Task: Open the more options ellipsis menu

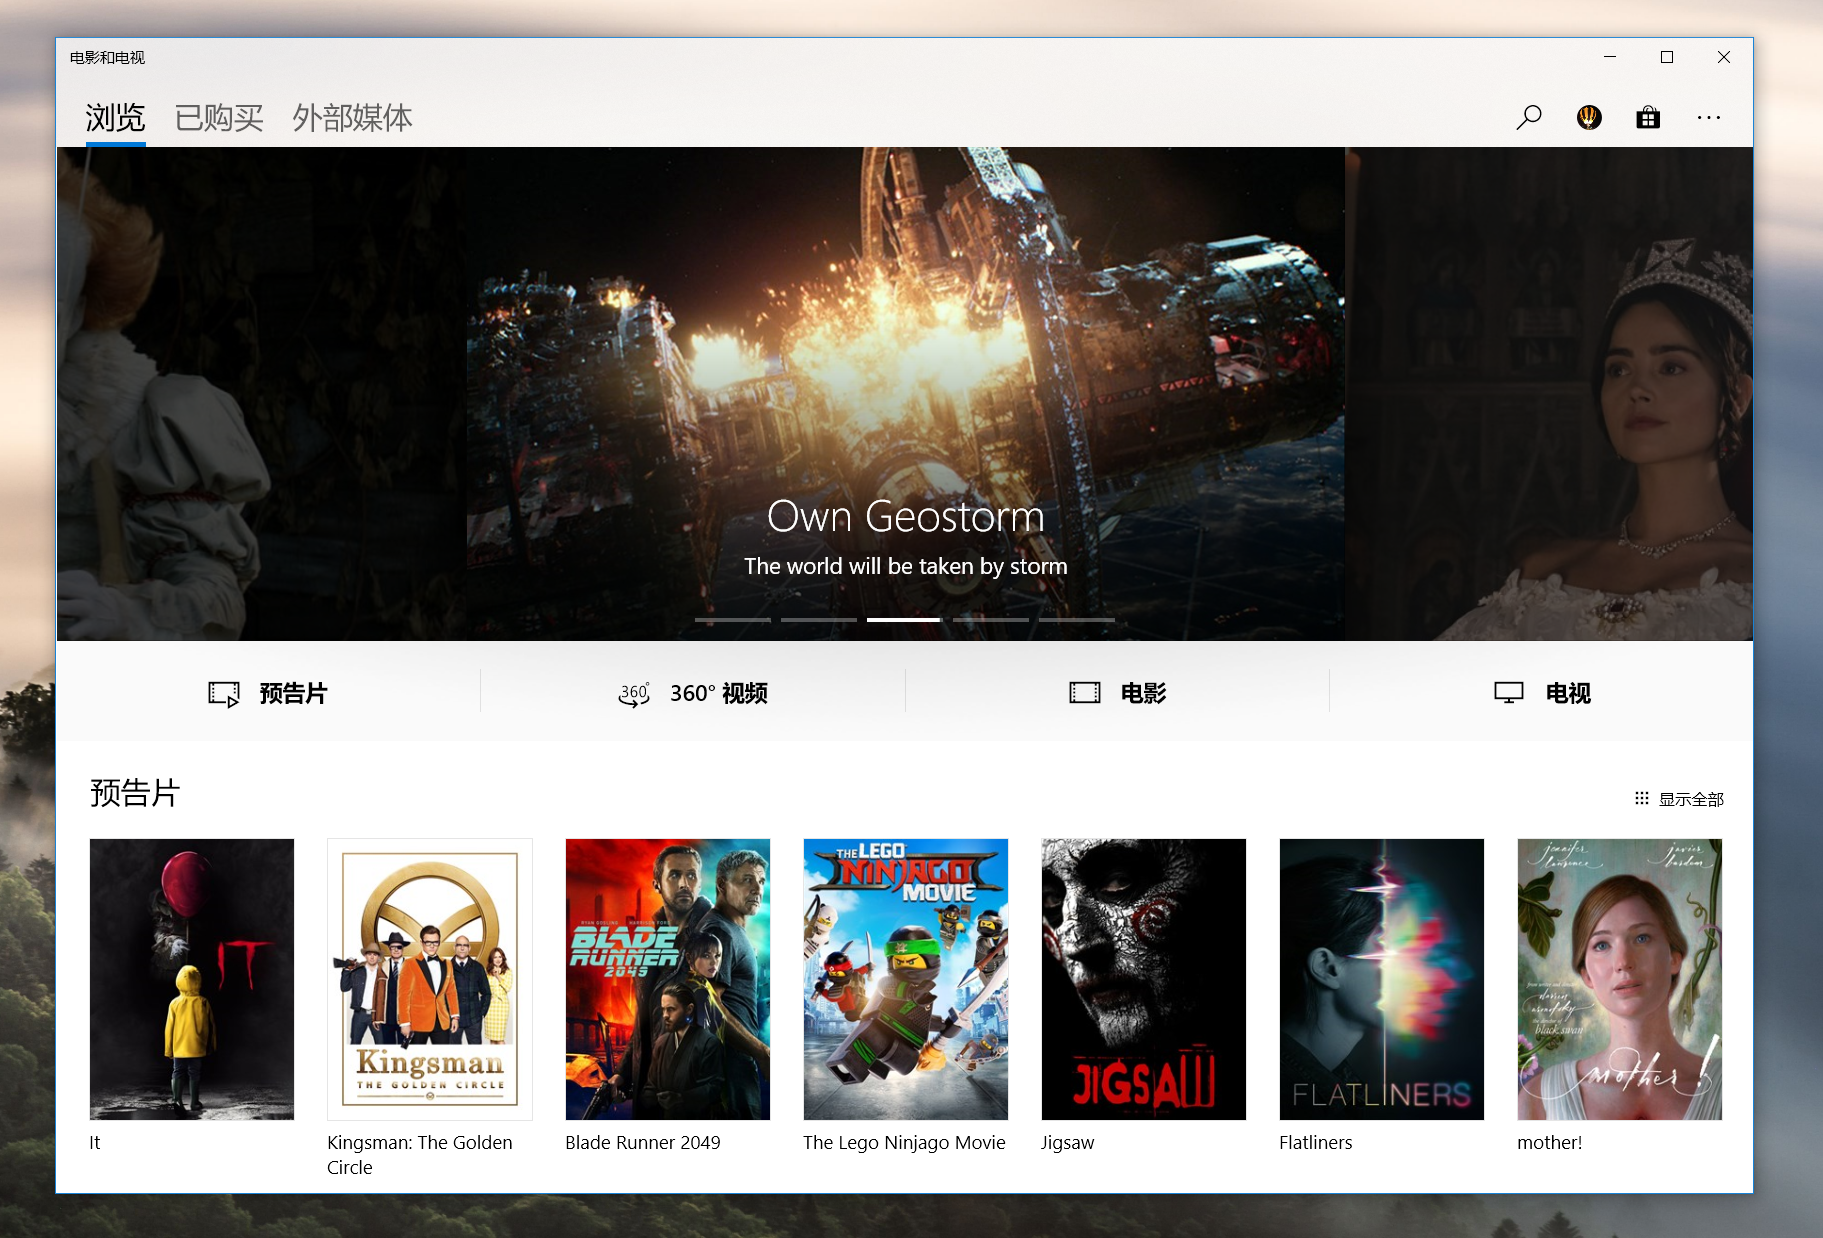Action: click(1709, 118)
